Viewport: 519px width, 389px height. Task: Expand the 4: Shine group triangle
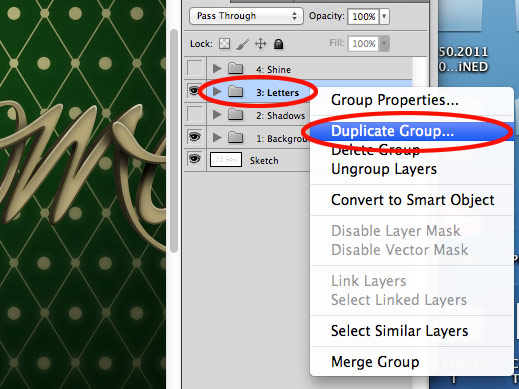click(217, 69)
